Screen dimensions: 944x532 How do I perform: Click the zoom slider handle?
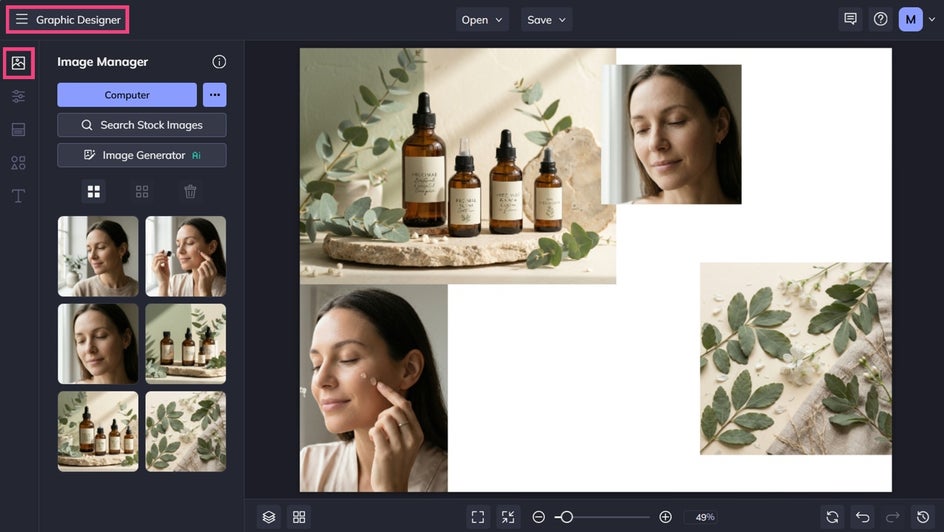[567, 517]
